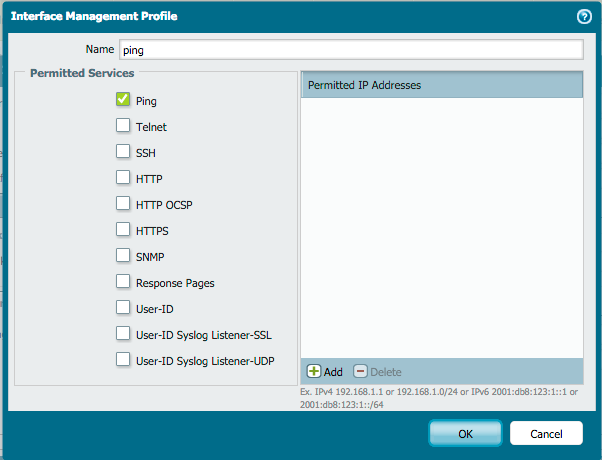Enable the User-ID checkbox
This screenshot has height=460, width=602.
tap(123, 308)
